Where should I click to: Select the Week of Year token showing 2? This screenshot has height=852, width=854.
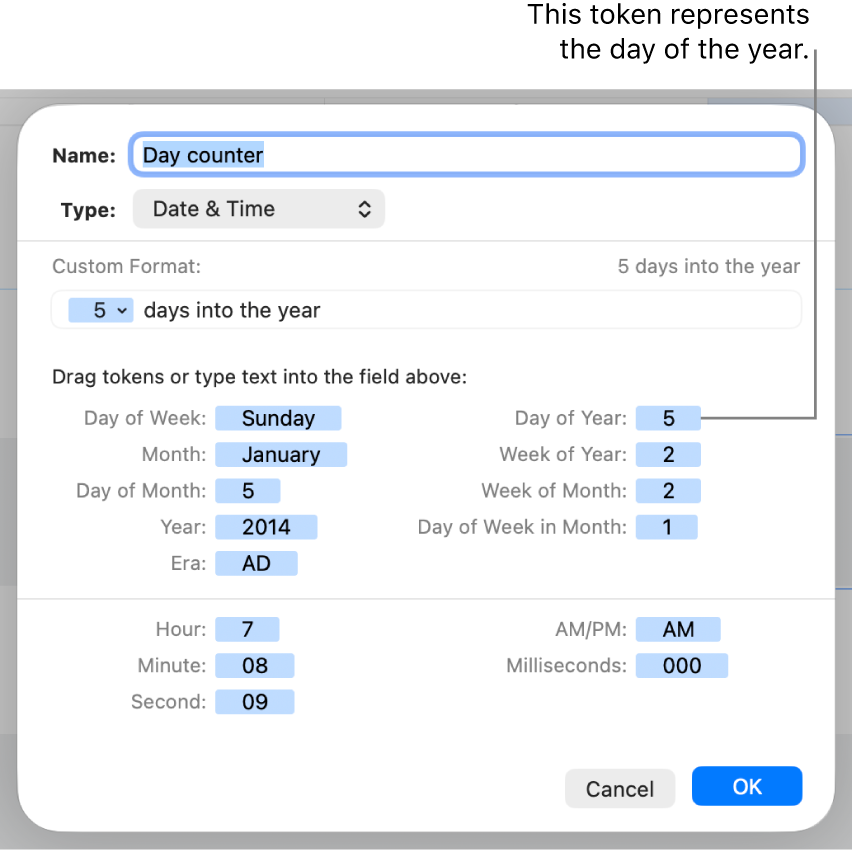(x=668, y=454)
